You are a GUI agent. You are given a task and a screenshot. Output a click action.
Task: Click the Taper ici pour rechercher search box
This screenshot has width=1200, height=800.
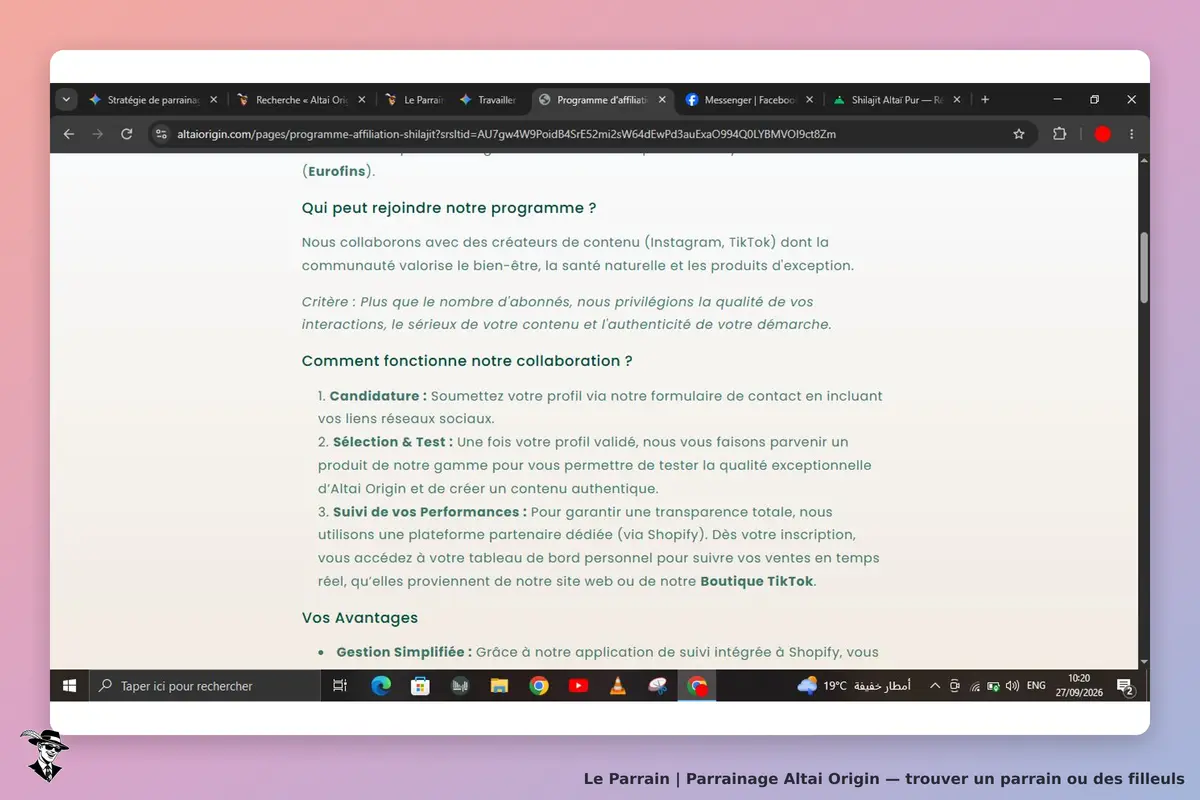pyautogui.click(x=205, y=686)
